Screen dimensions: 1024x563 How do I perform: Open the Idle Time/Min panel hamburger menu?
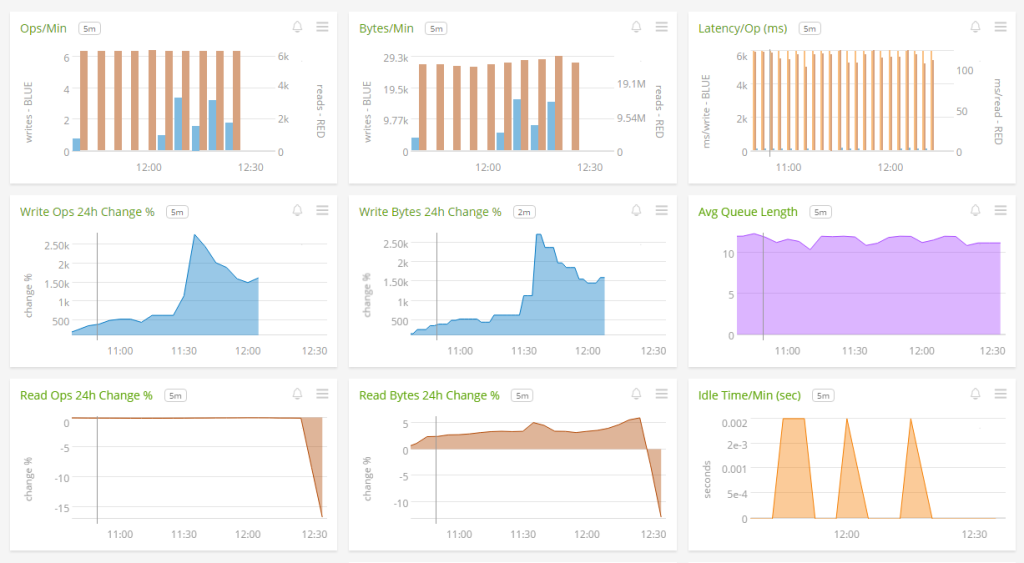1000,395
